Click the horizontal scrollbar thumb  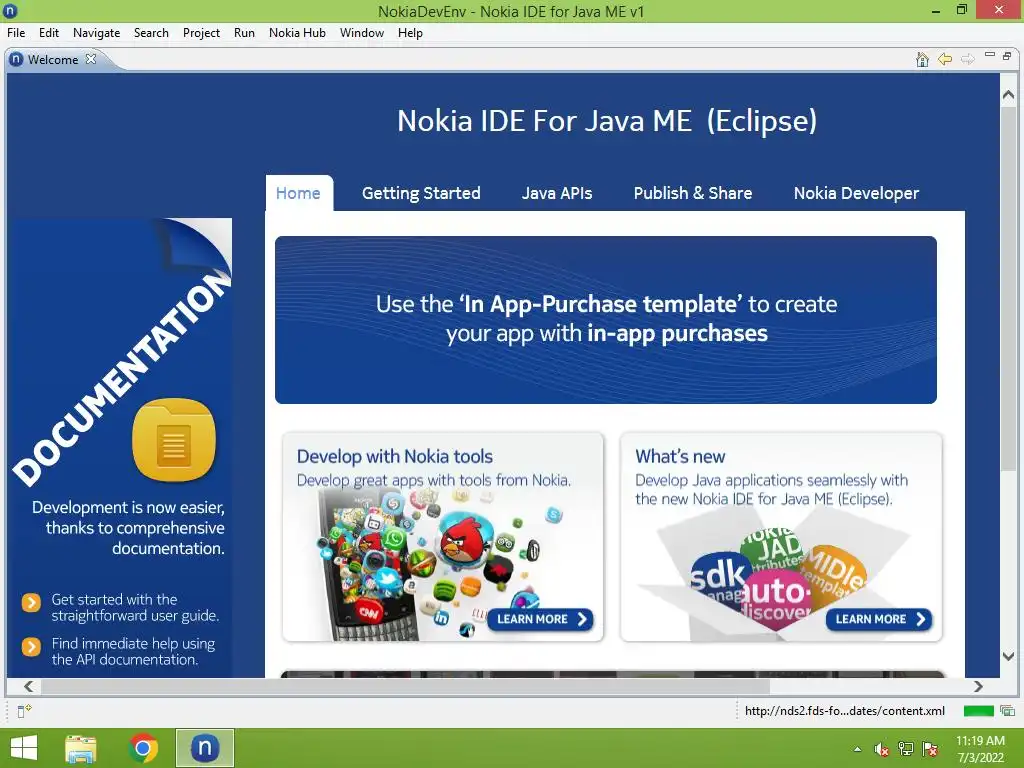[406, 686]
